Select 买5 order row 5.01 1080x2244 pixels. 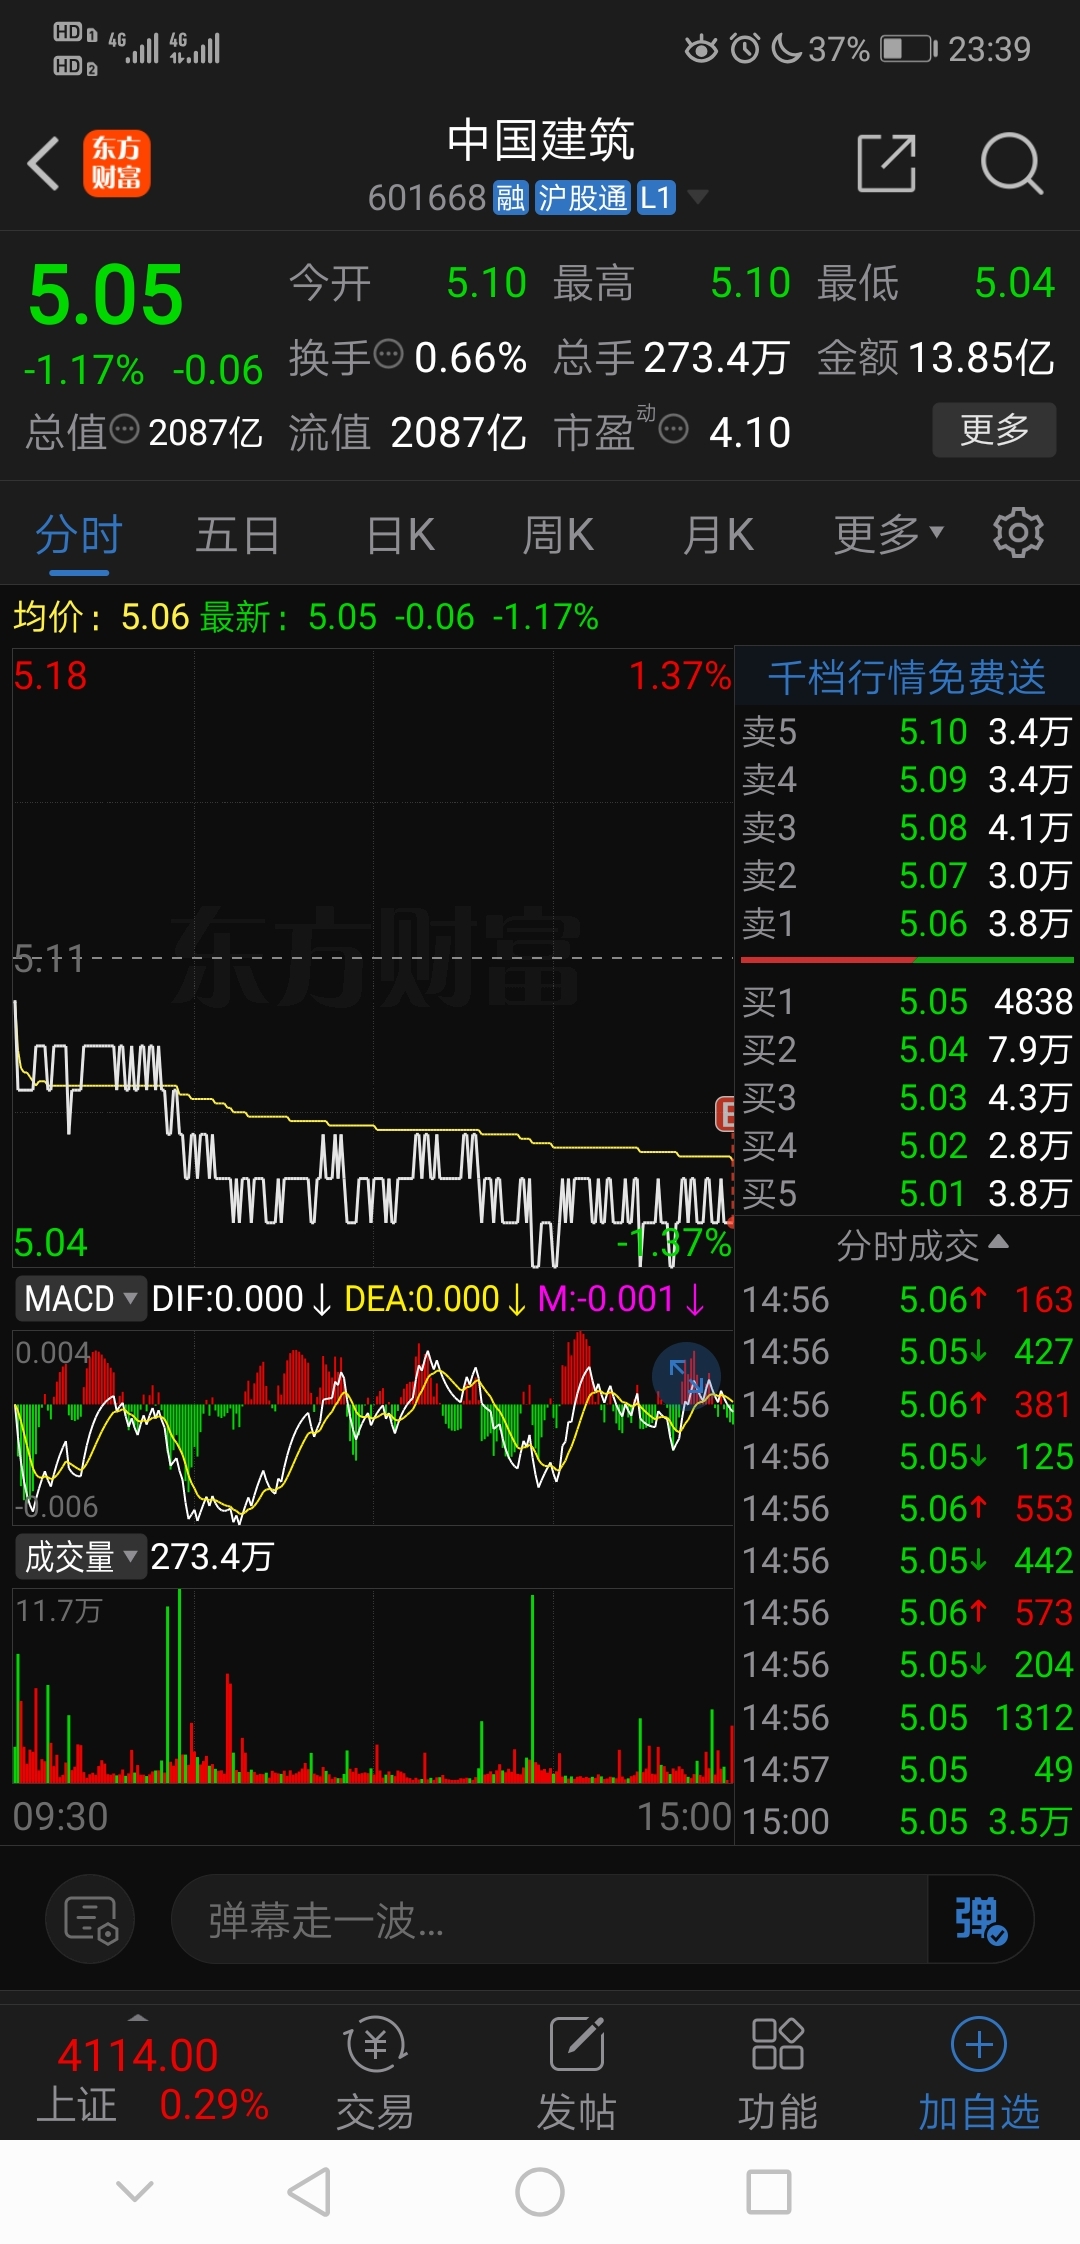(907, 1193)
